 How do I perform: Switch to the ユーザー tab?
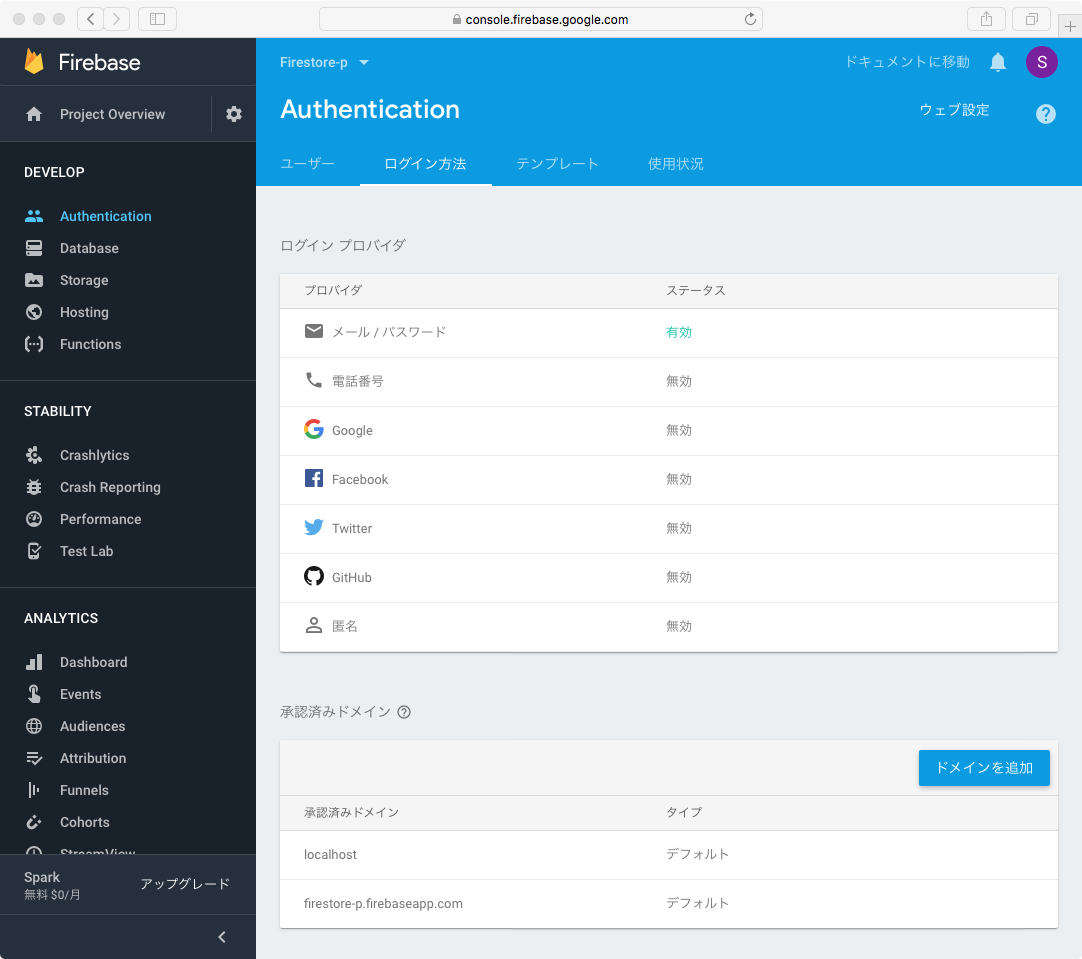coord(307,164)
